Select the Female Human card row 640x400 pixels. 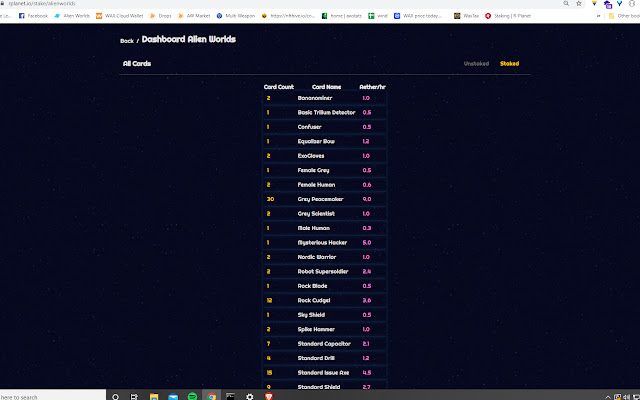point(324,185)
